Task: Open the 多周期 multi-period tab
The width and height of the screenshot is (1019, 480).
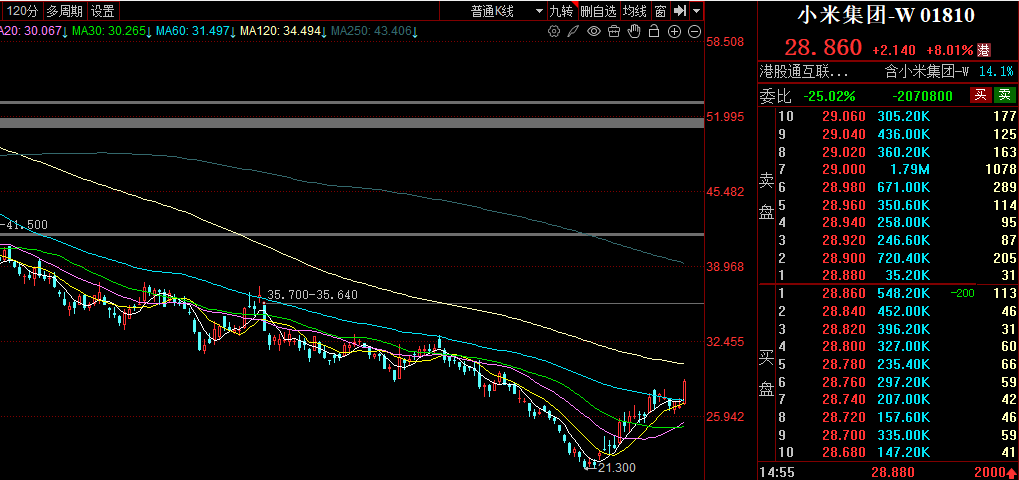Action: click(x=64, y=10)
